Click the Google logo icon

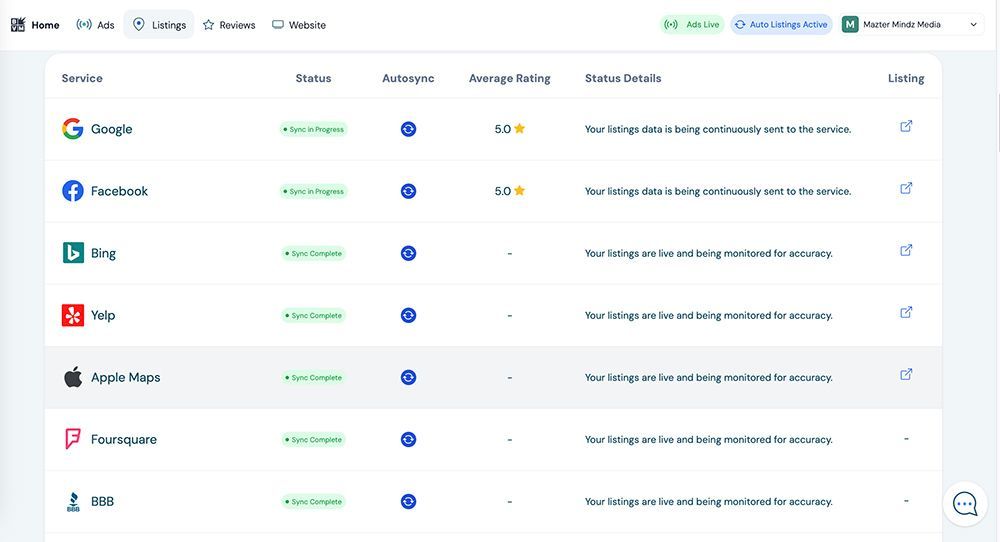(73, 129)
